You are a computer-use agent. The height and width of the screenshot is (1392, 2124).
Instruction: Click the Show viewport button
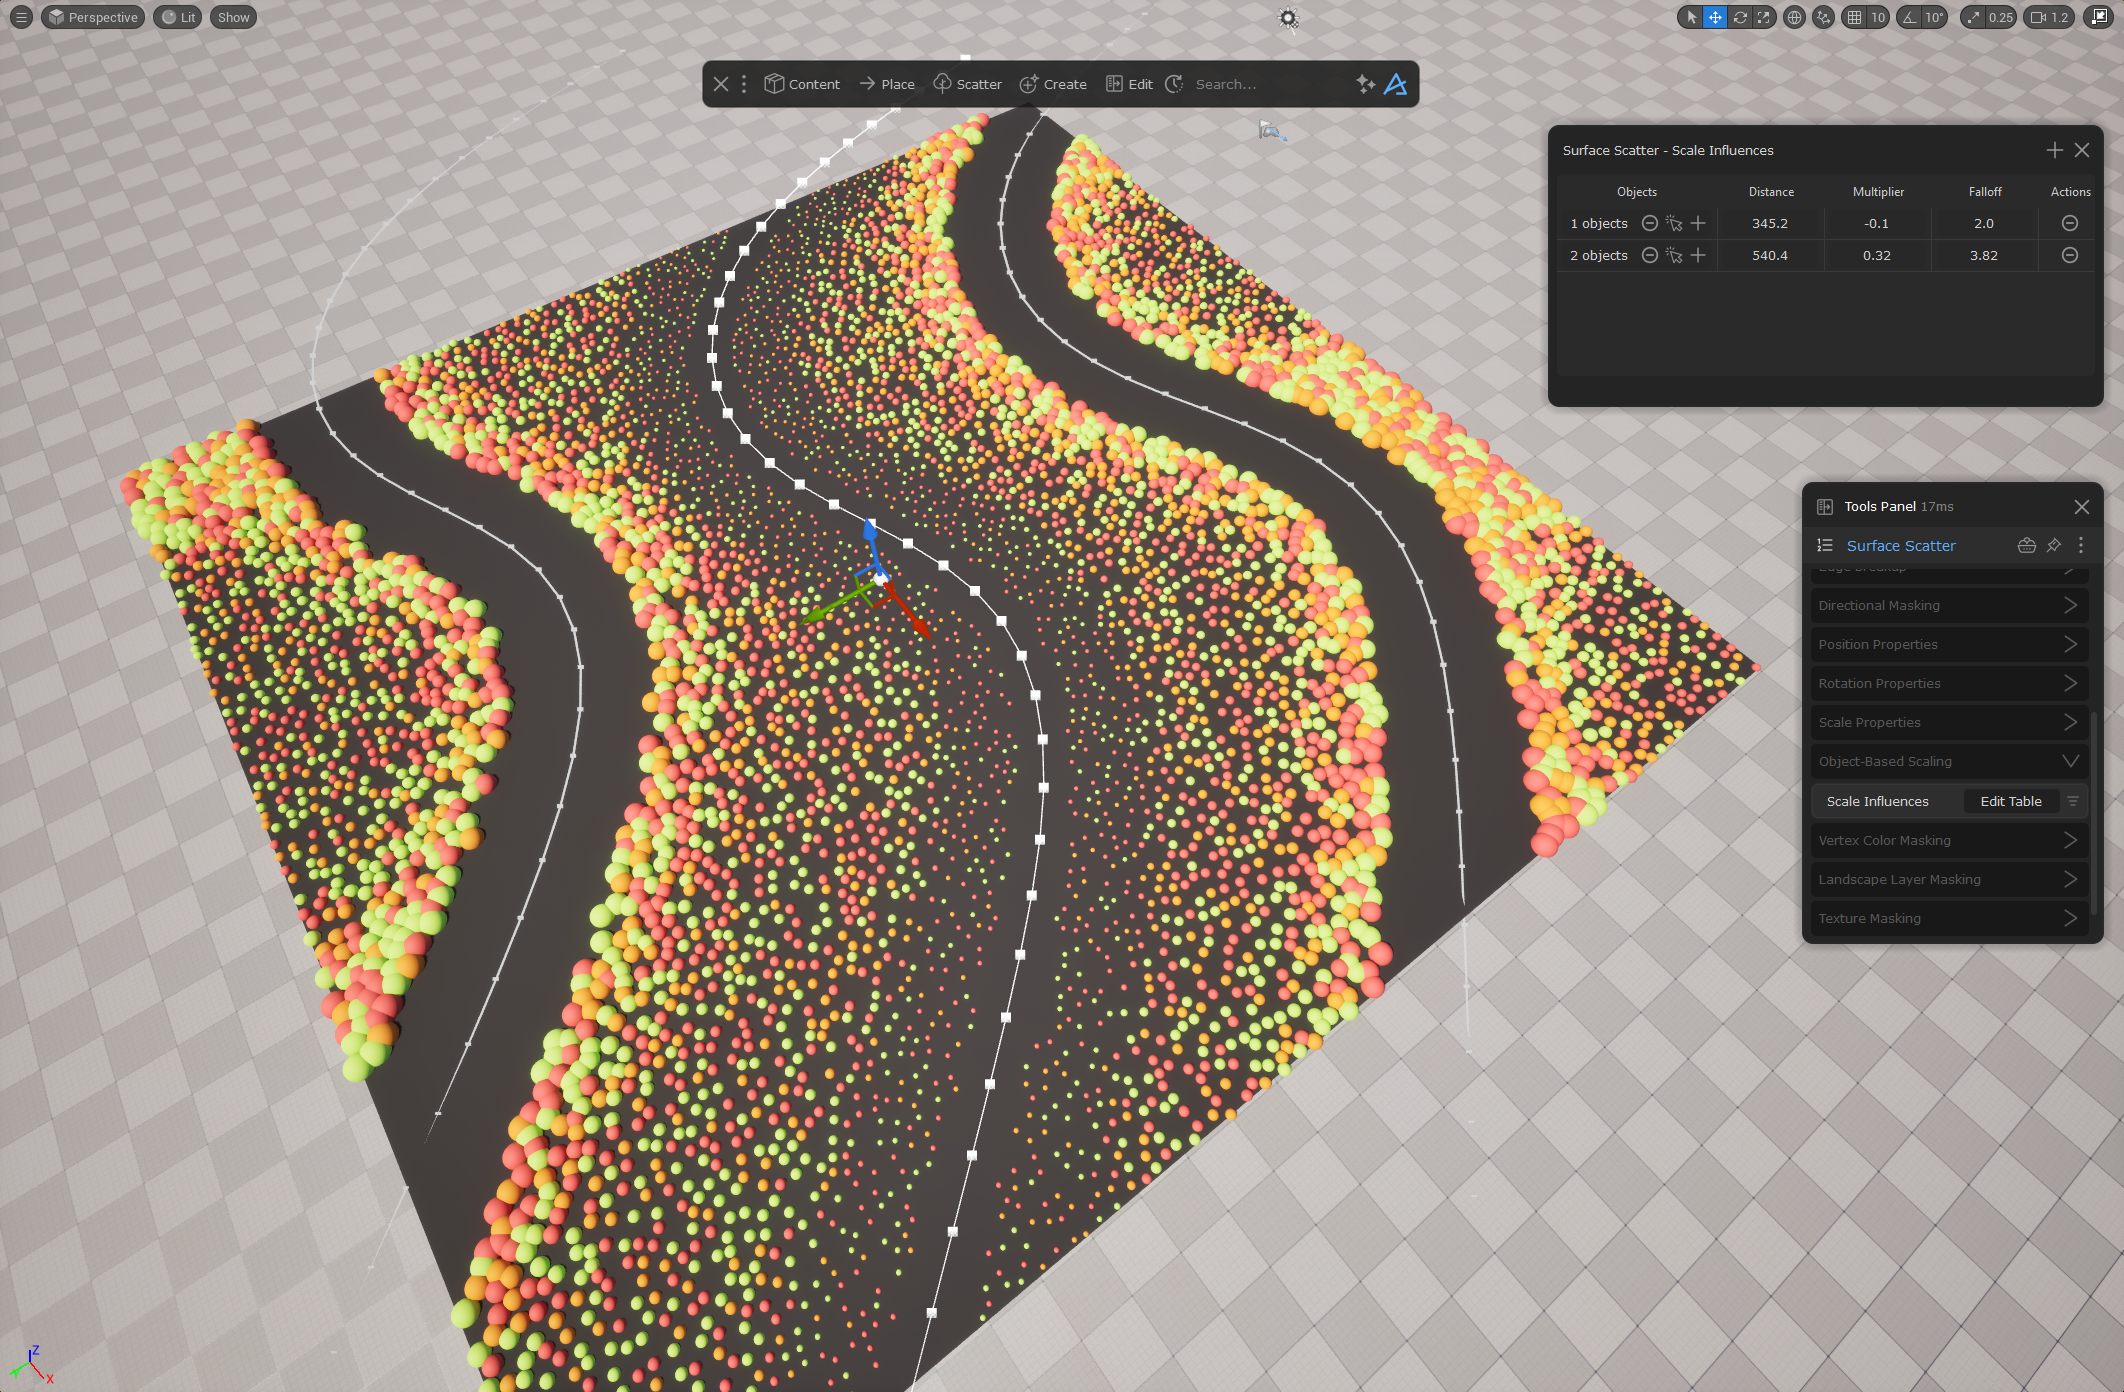pyautogui.click(x=233, y=17)
